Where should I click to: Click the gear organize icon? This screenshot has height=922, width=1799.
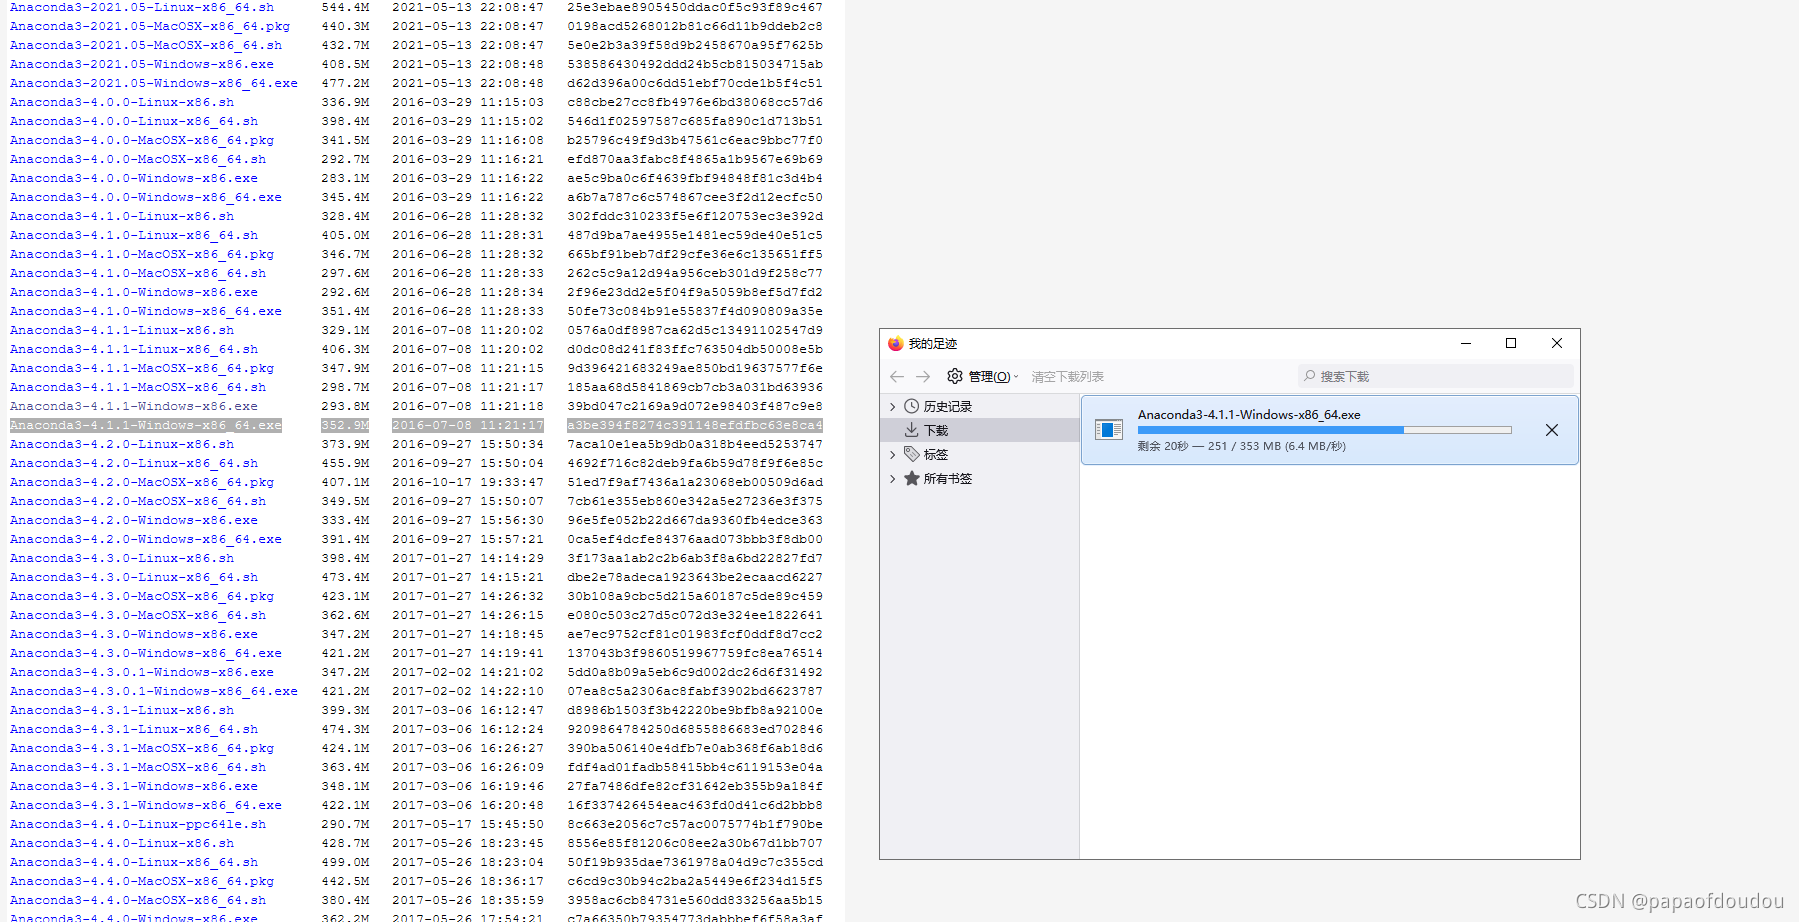[955, 376]
